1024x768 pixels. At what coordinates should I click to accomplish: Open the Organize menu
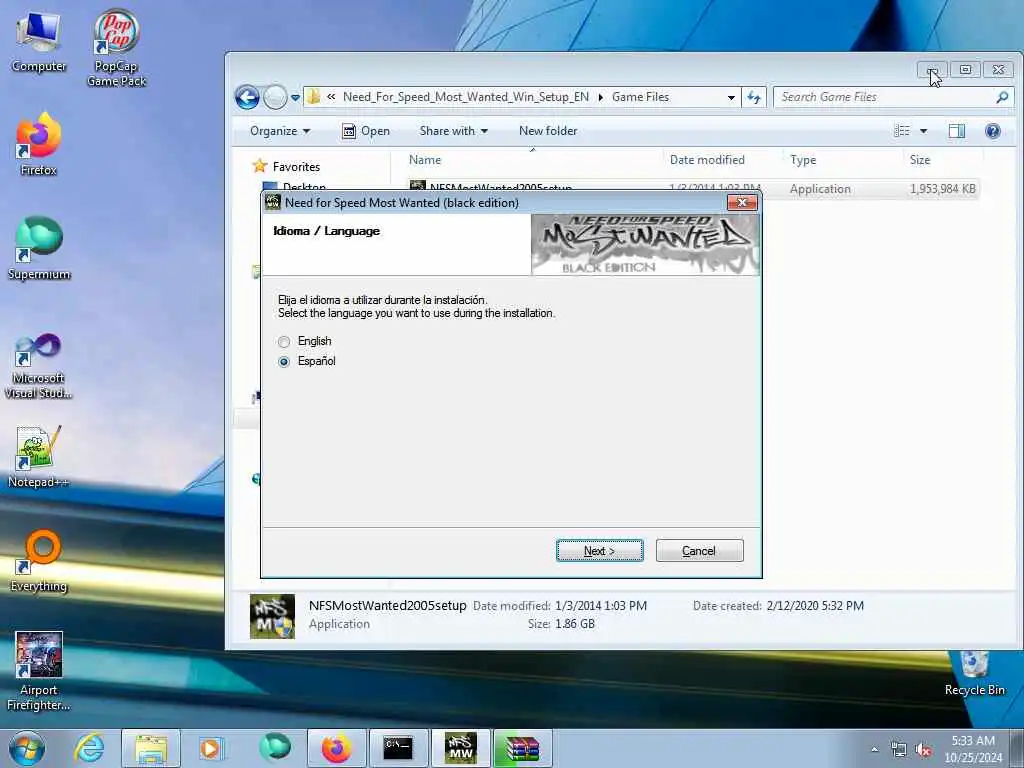pyautogui.click(x=280, y=131)
